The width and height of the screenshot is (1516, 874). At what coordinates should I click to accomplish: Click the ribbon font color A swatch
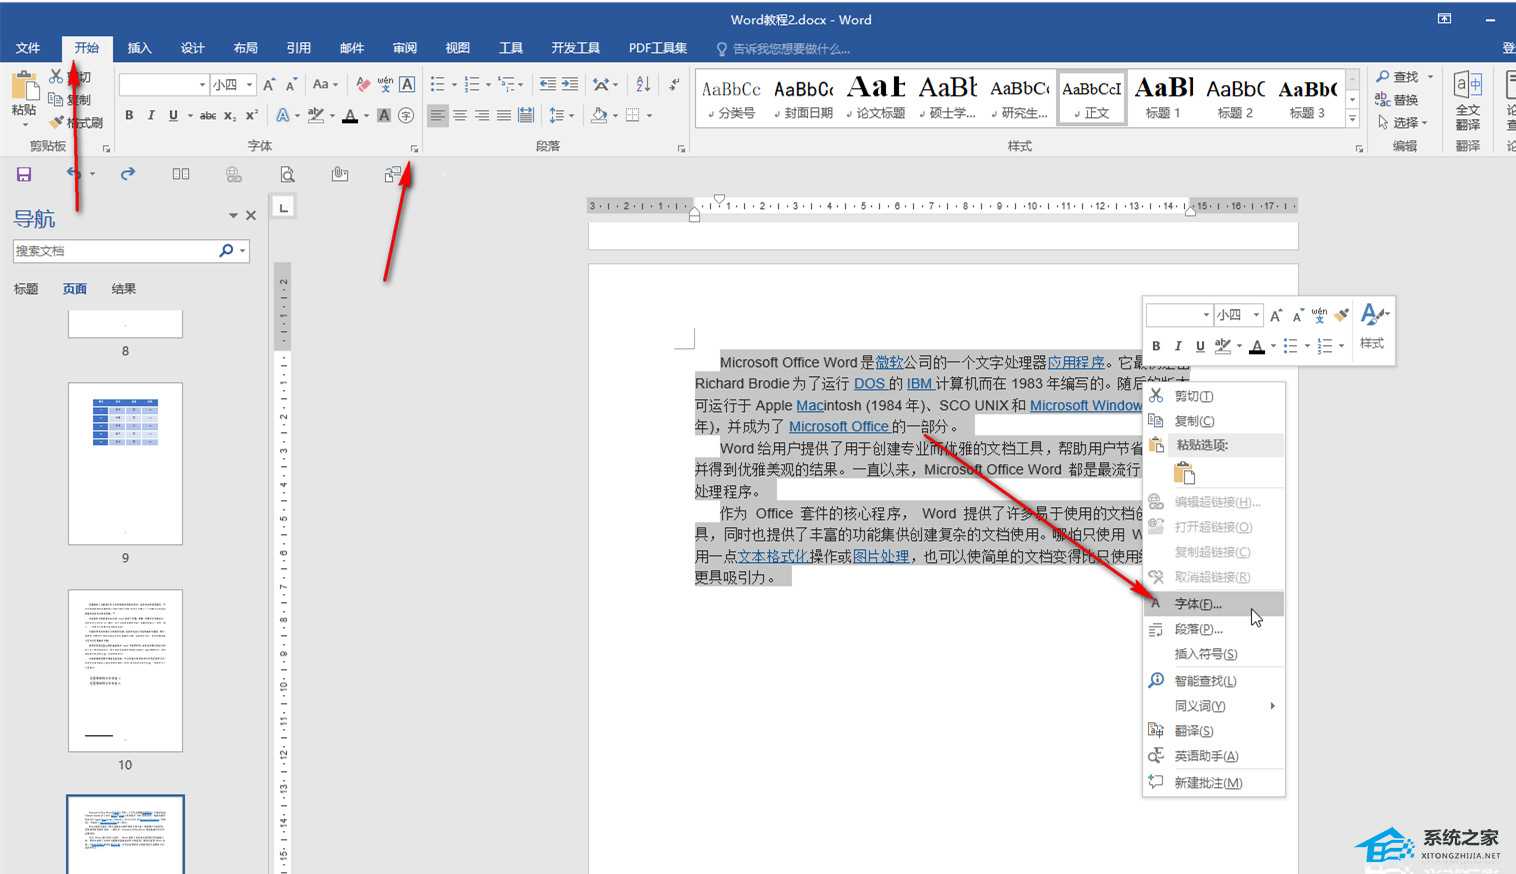(x=349, y=116)
